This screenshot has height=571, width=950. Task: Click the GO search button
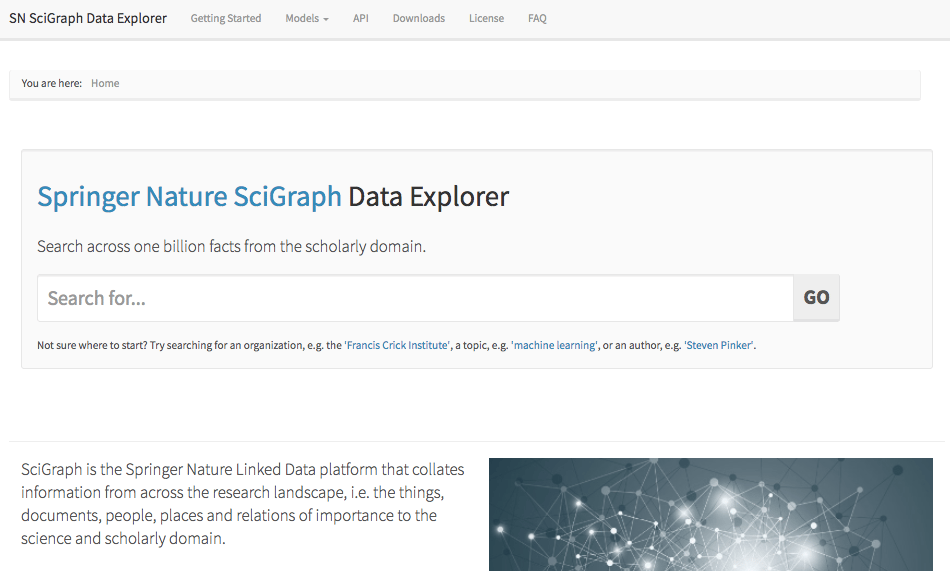click(816, 298)
